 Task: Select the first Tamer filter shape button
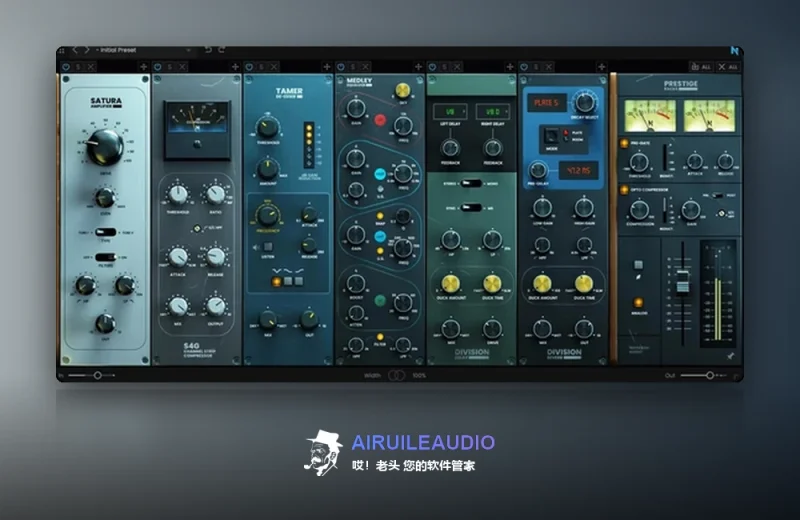click(277, 281)
